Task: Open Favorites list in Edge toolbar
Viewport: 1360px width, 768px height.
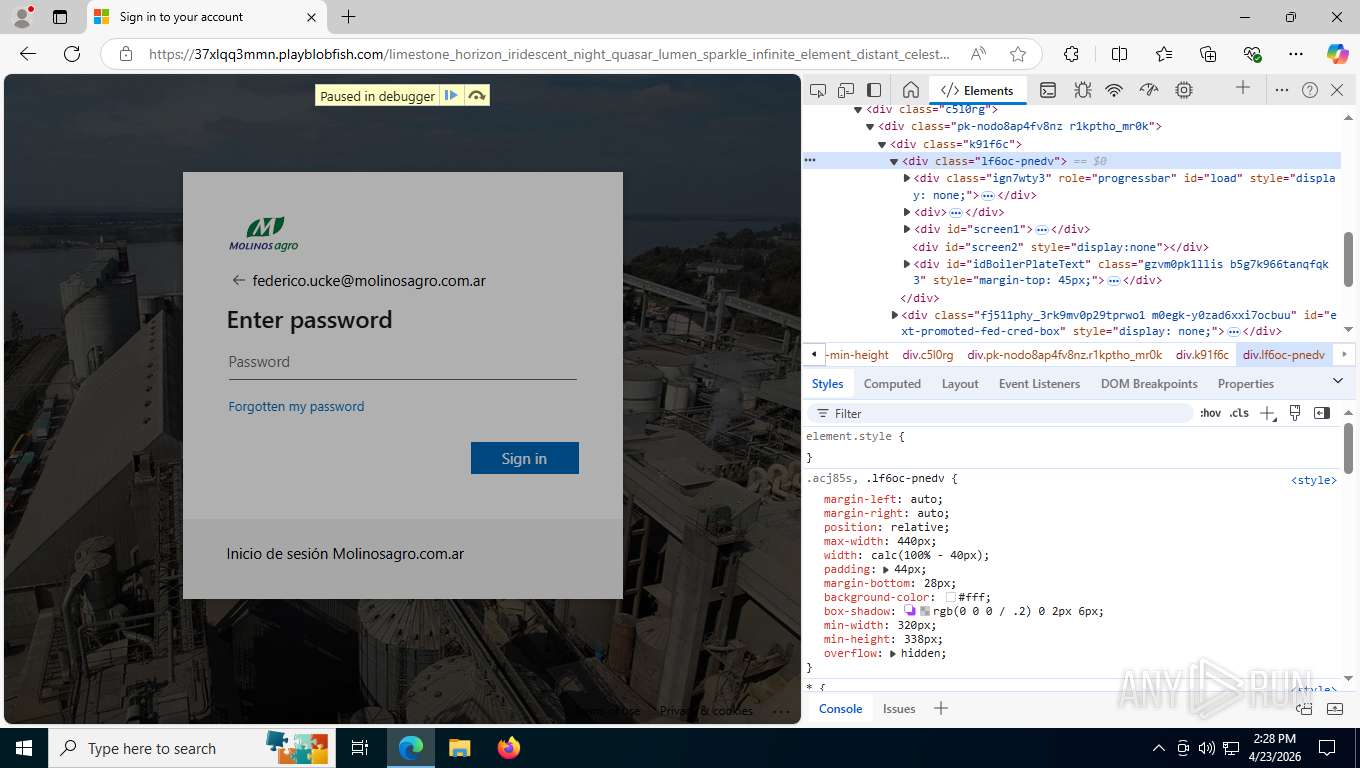Action: [x=1164, y=54]
